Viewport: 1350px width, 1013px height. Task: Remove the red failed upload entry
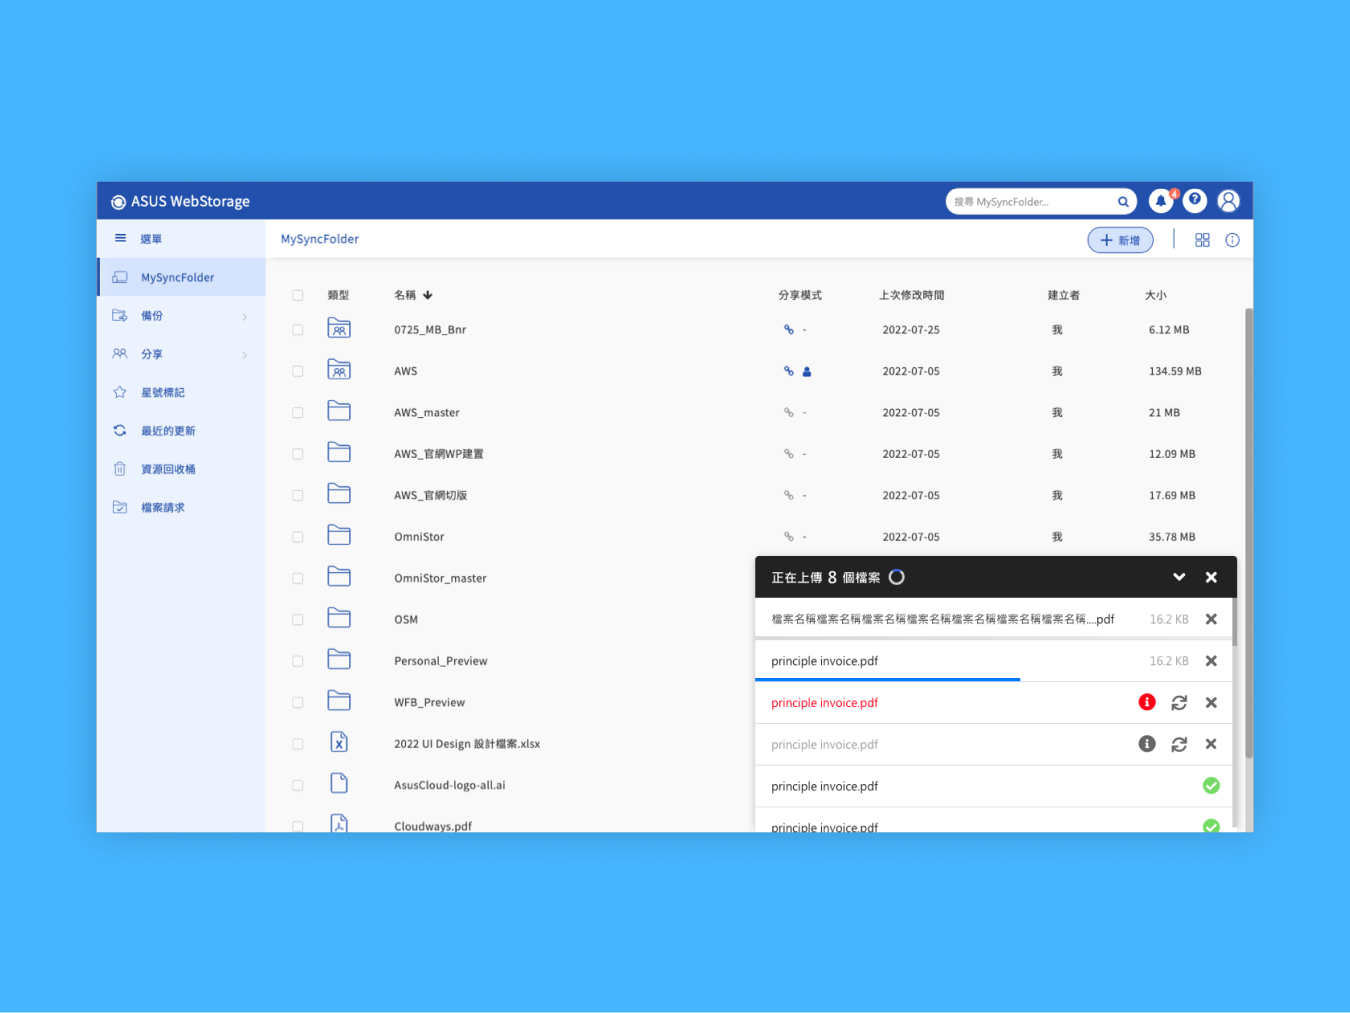coord(1211,703)
